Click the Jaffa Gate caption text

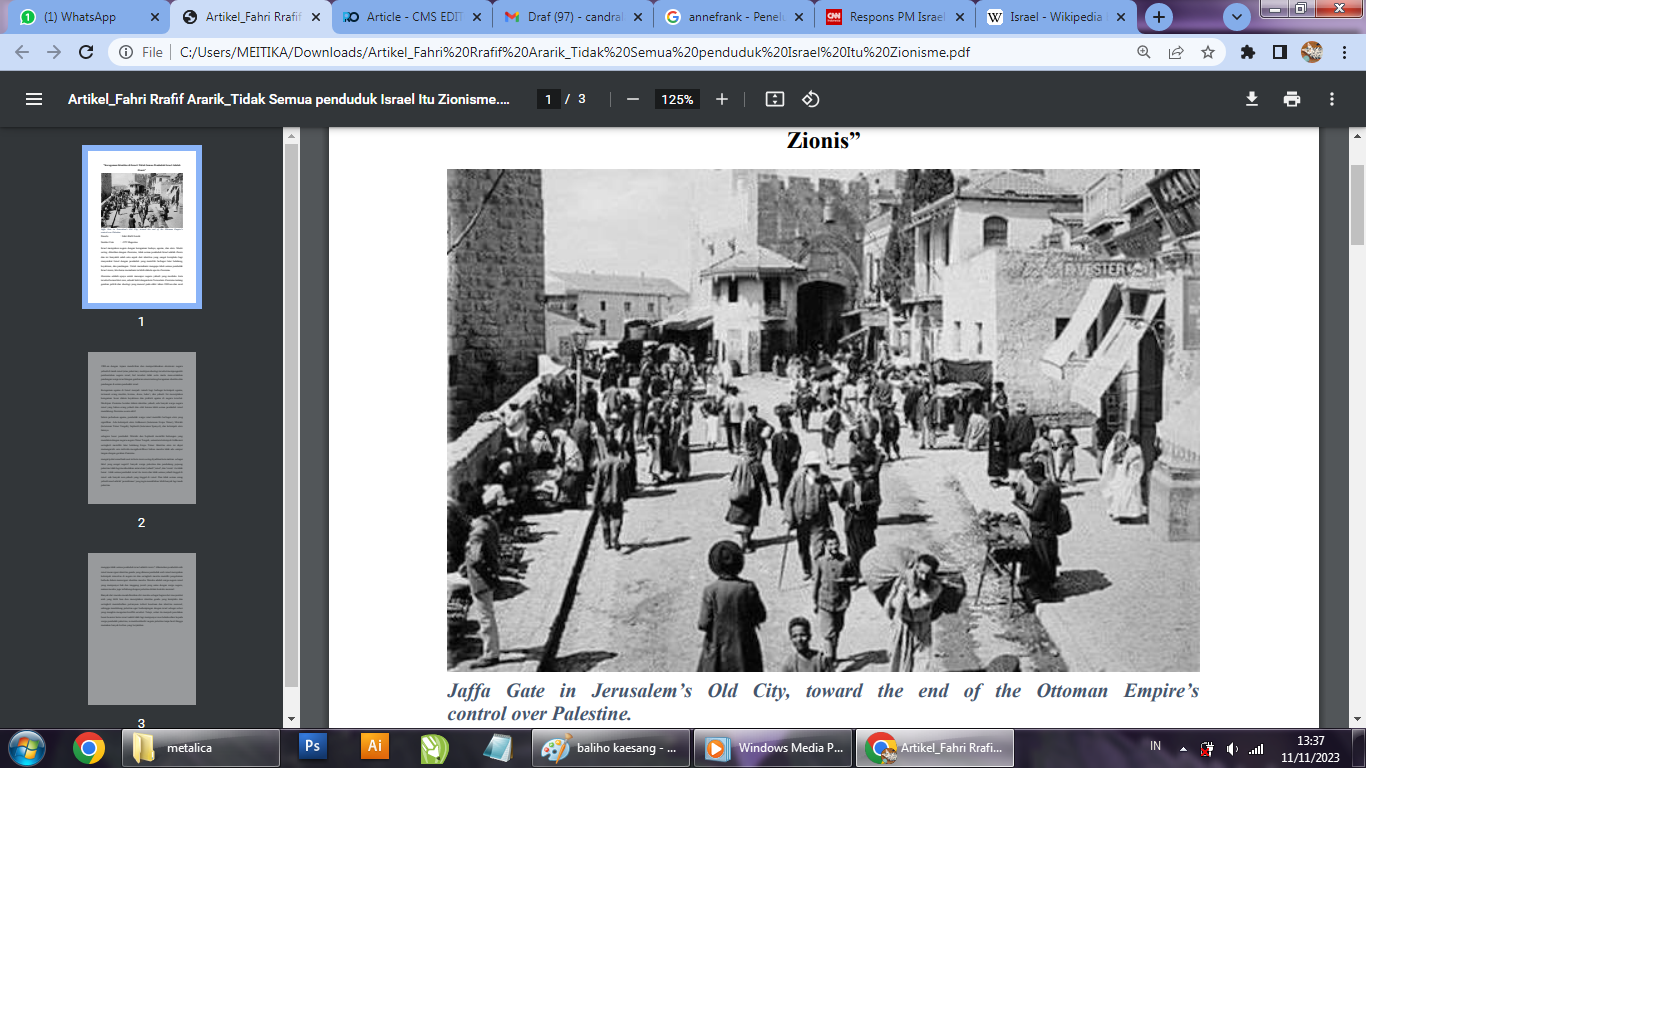pos(823,702)
